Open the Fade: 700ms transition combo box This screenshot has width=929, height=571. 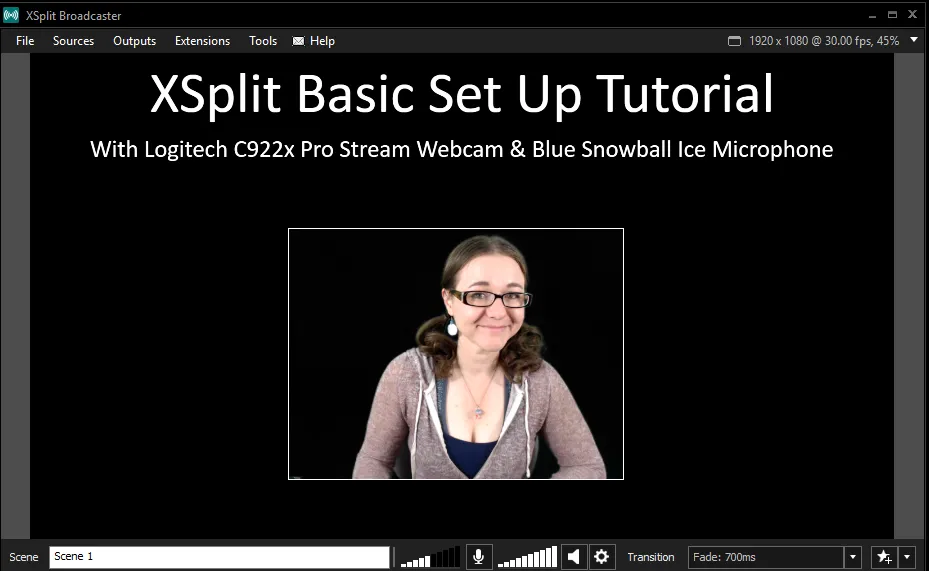765,557
